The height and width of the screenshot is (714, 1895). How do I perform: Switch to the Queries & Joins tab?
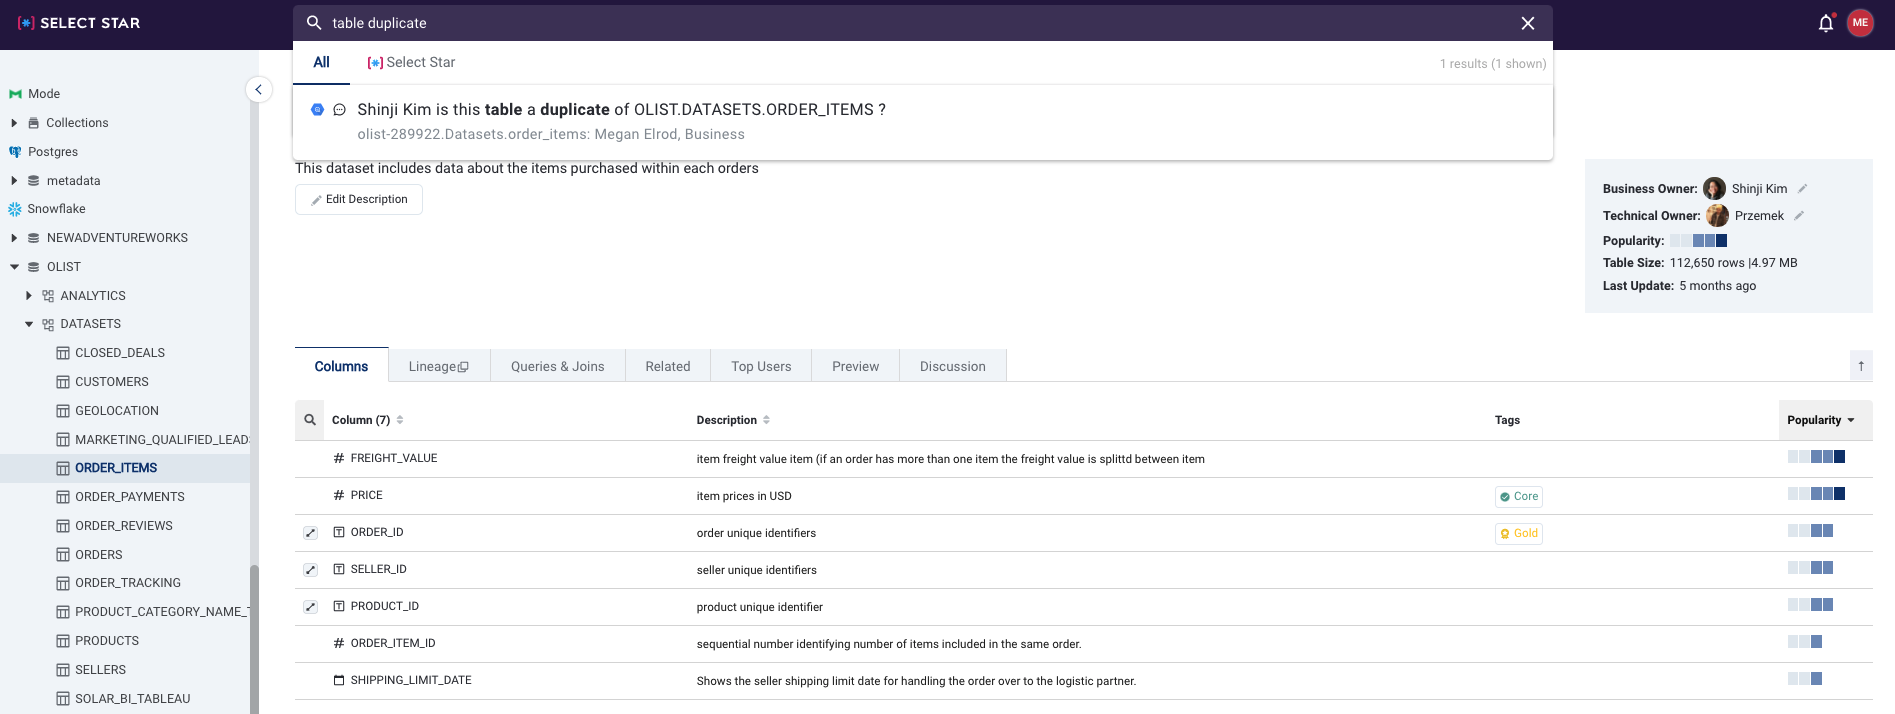pos(557,367)
